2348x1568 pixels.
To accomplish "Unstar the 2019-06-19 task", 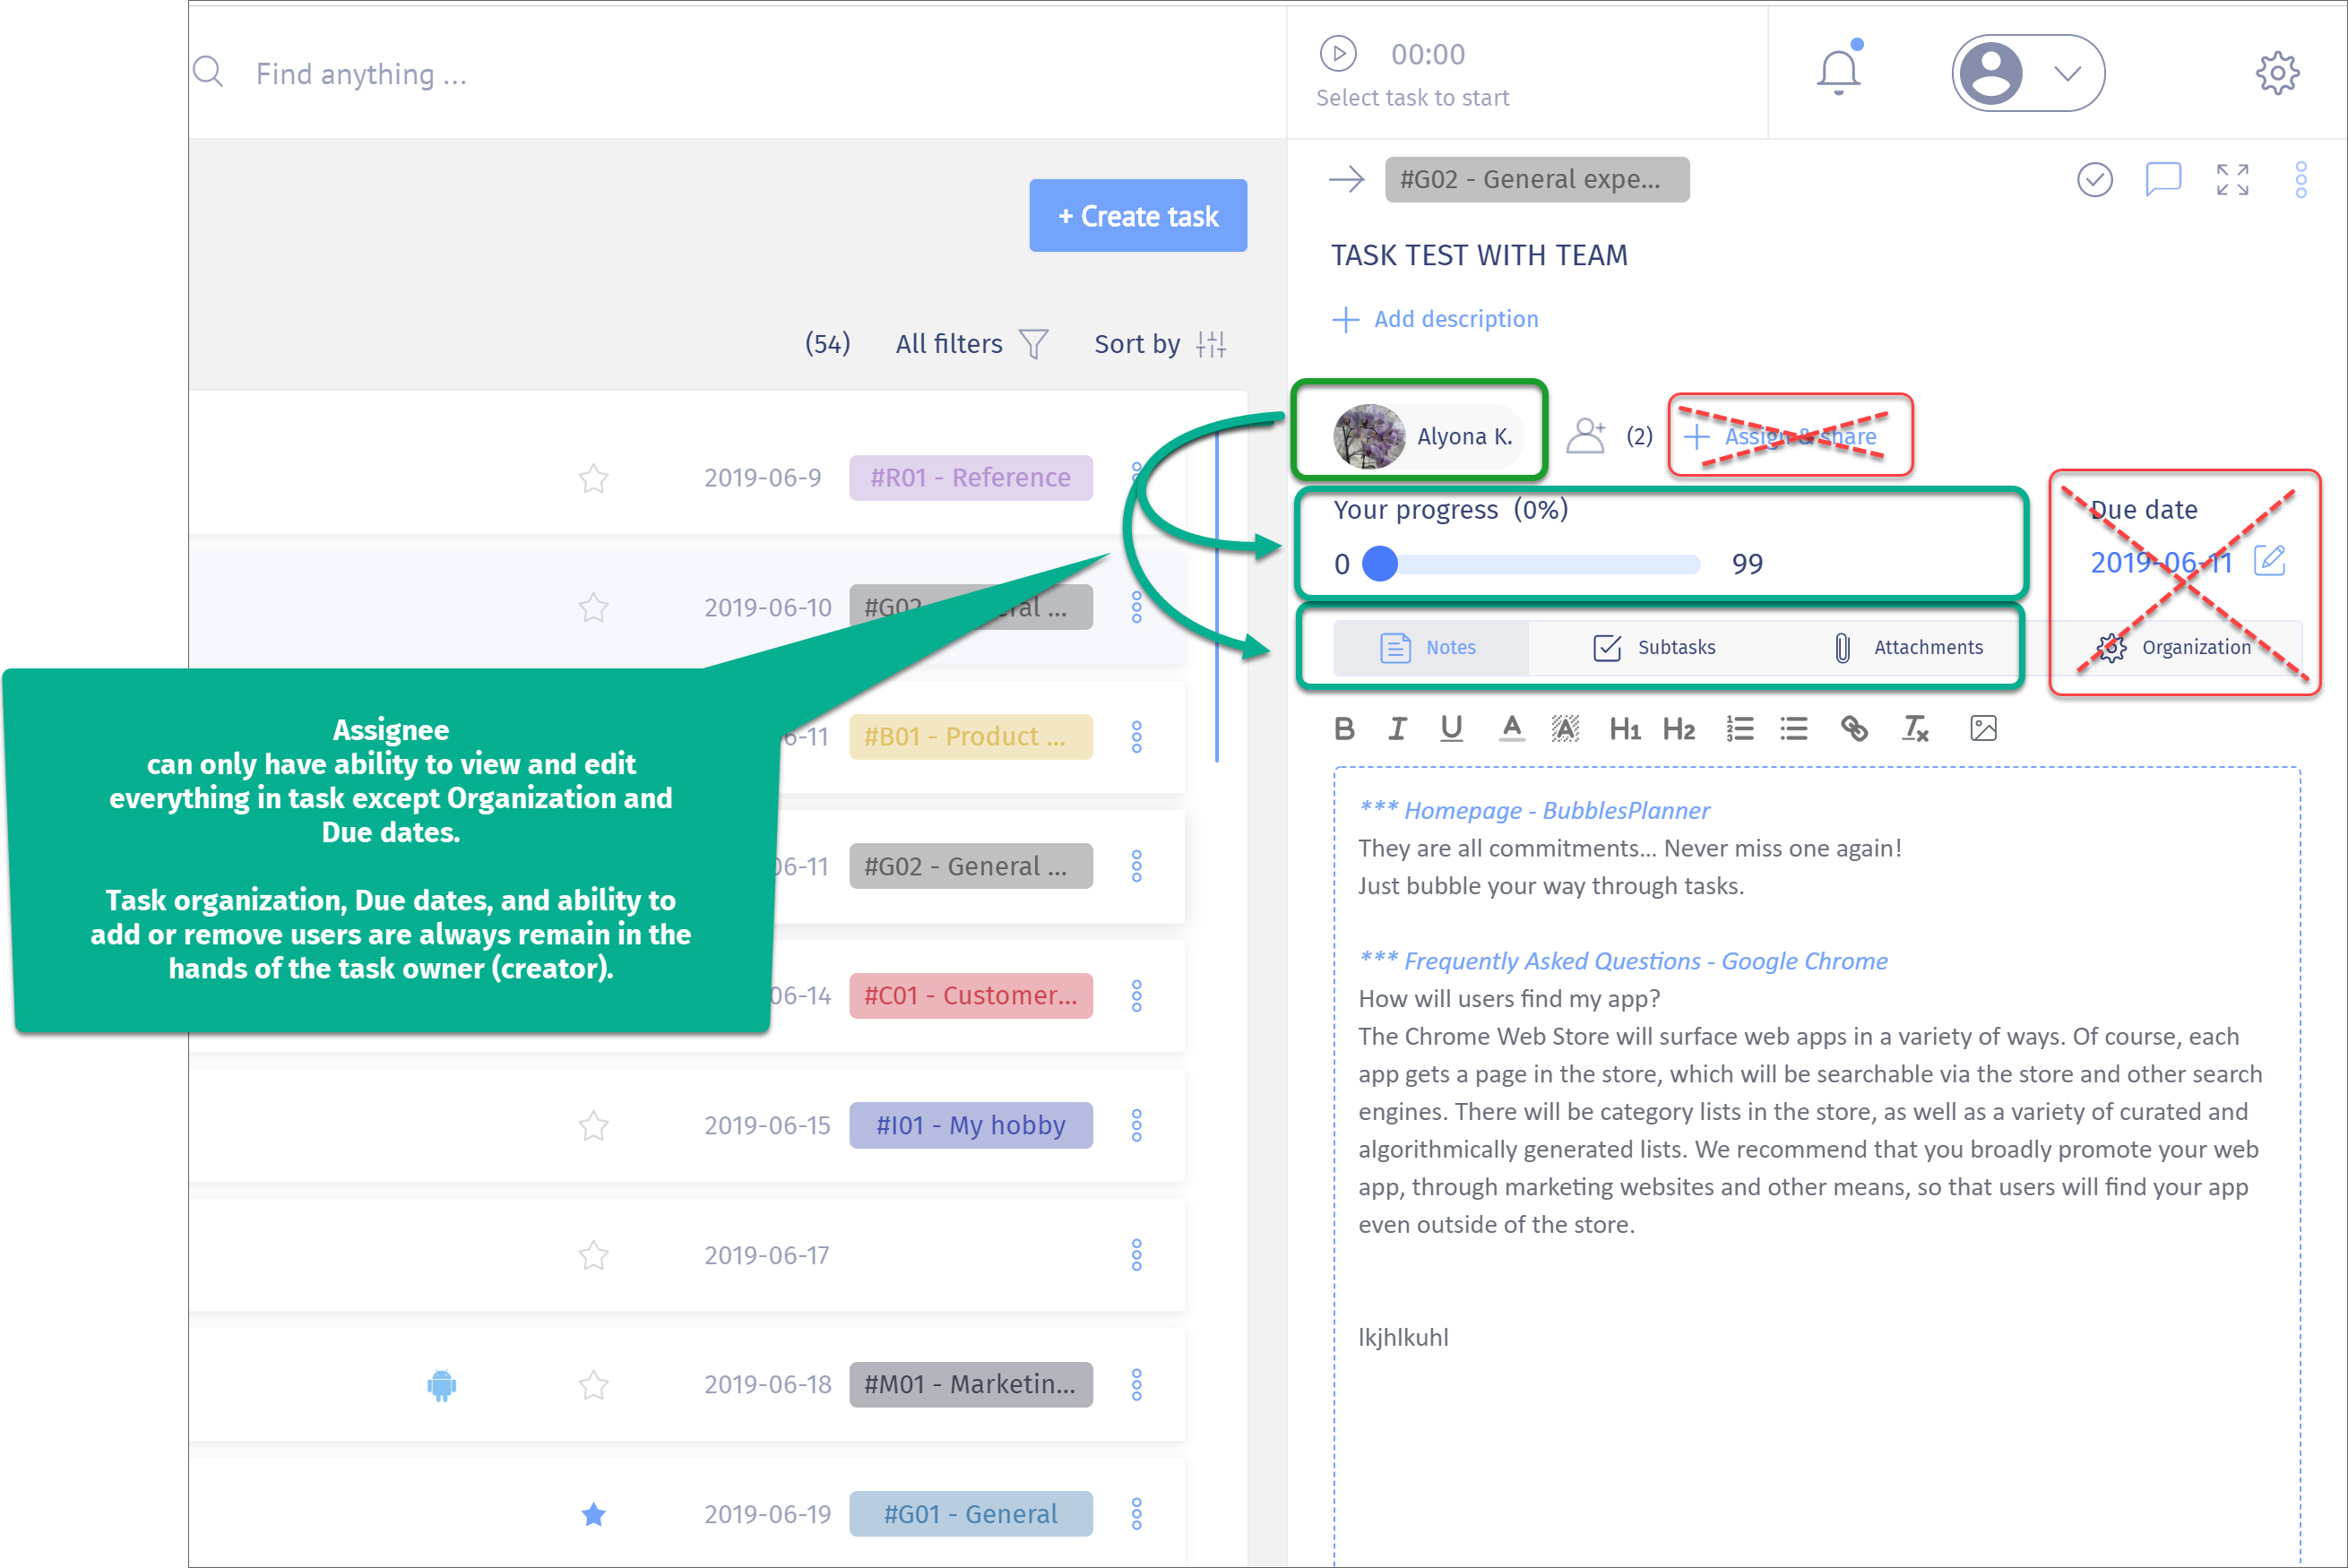I will click(594, 1514).
